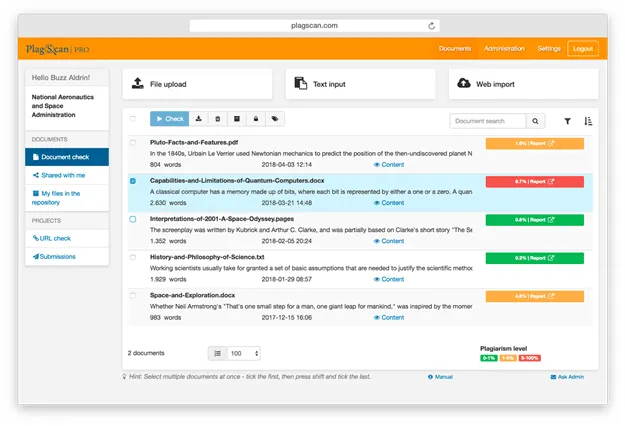Image resolution: width=625 pixels, height=426 pixels.
Task: Open the 100 per-page dropdown
Action: coord(243,353)
